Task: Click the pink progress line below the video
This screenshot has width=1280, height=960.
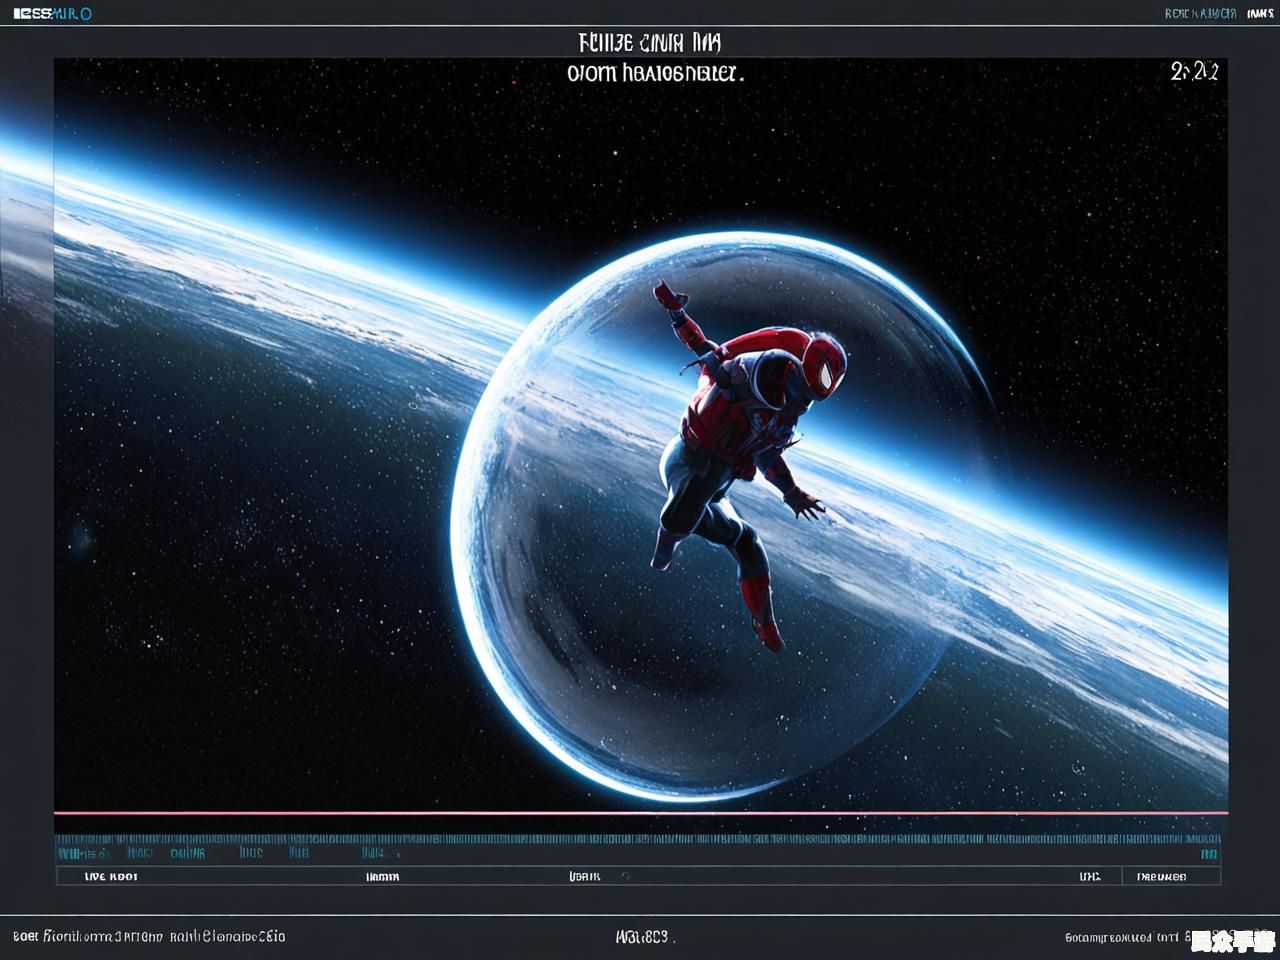Action: (x=640, y=813)
